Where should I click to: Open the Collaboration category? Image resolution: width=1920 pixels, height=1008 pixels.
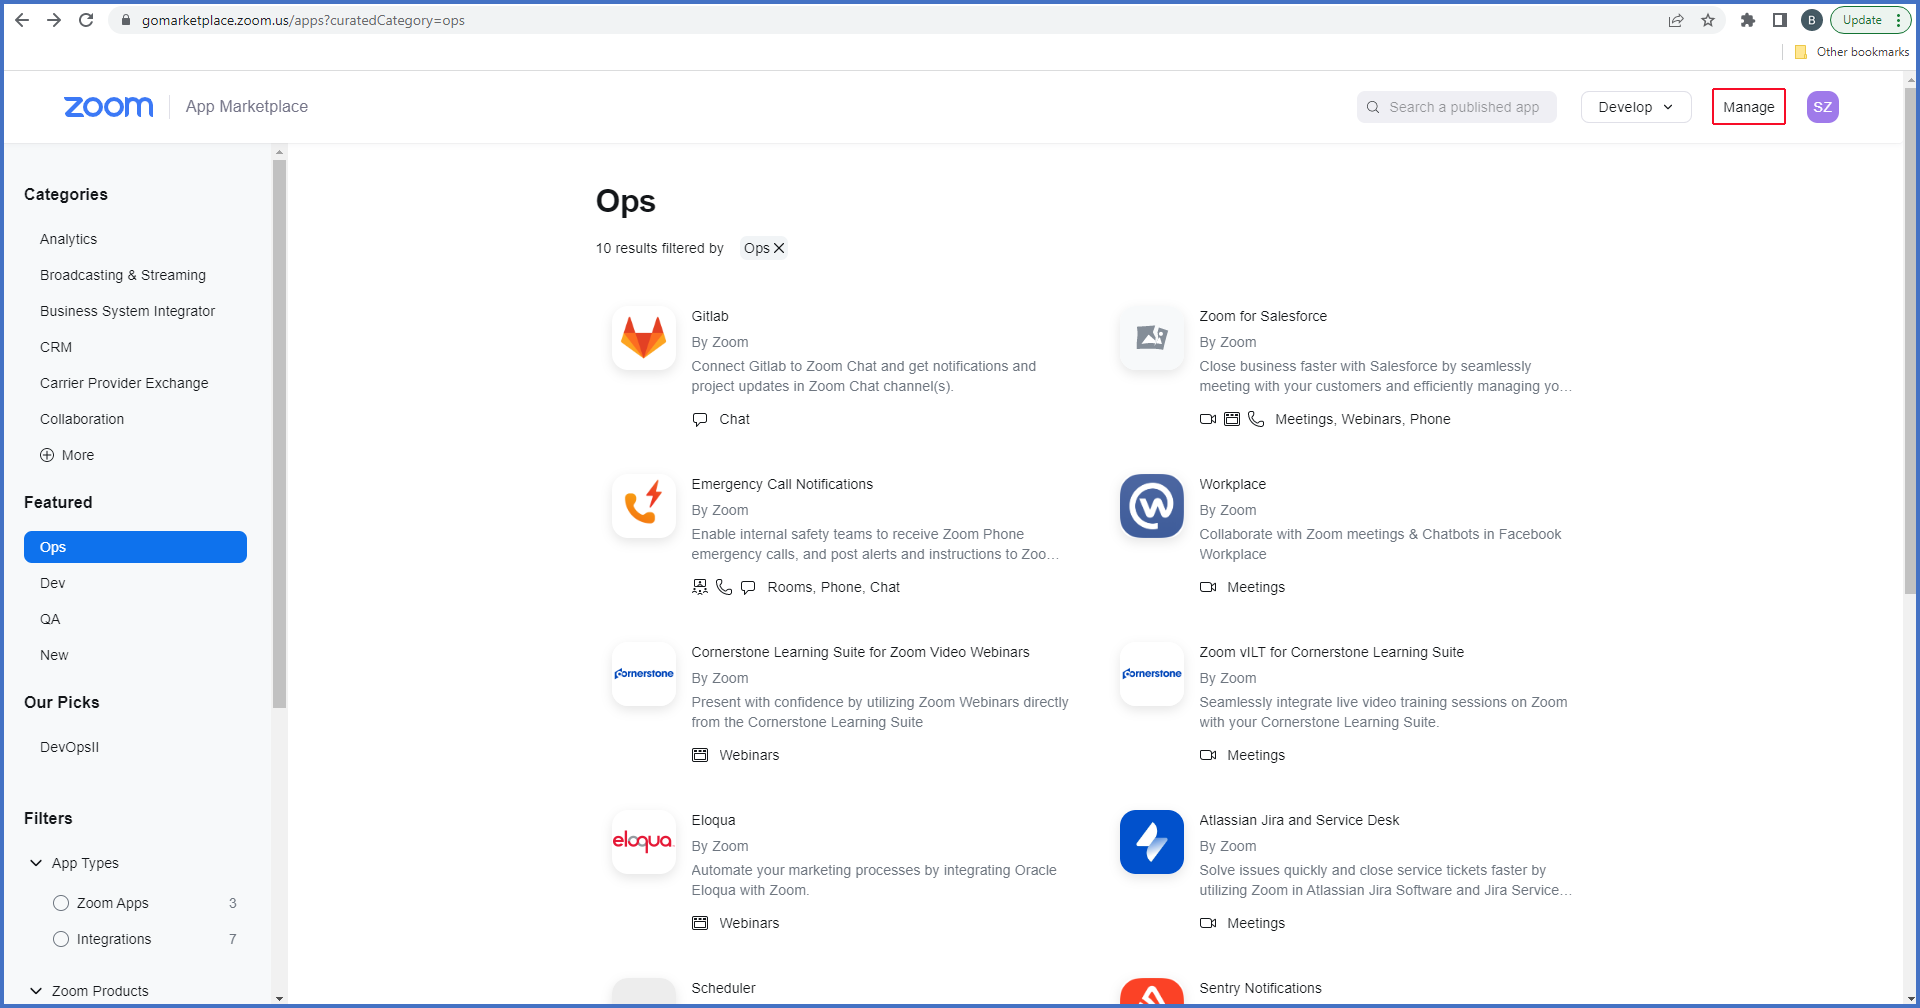pyautogui.click(x=82, y=419)
